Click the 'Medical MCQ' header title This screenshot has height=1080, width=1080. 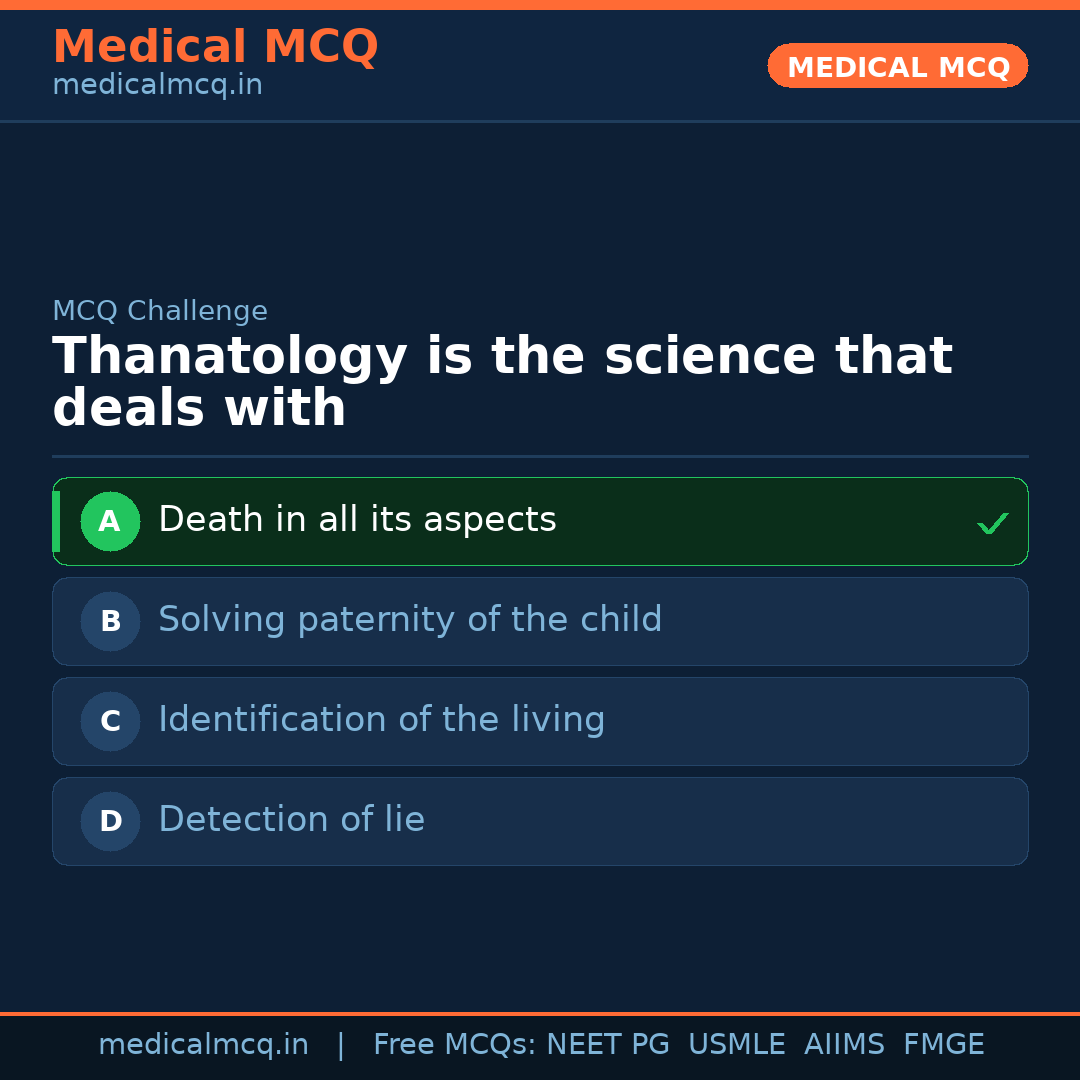point(215,47)
